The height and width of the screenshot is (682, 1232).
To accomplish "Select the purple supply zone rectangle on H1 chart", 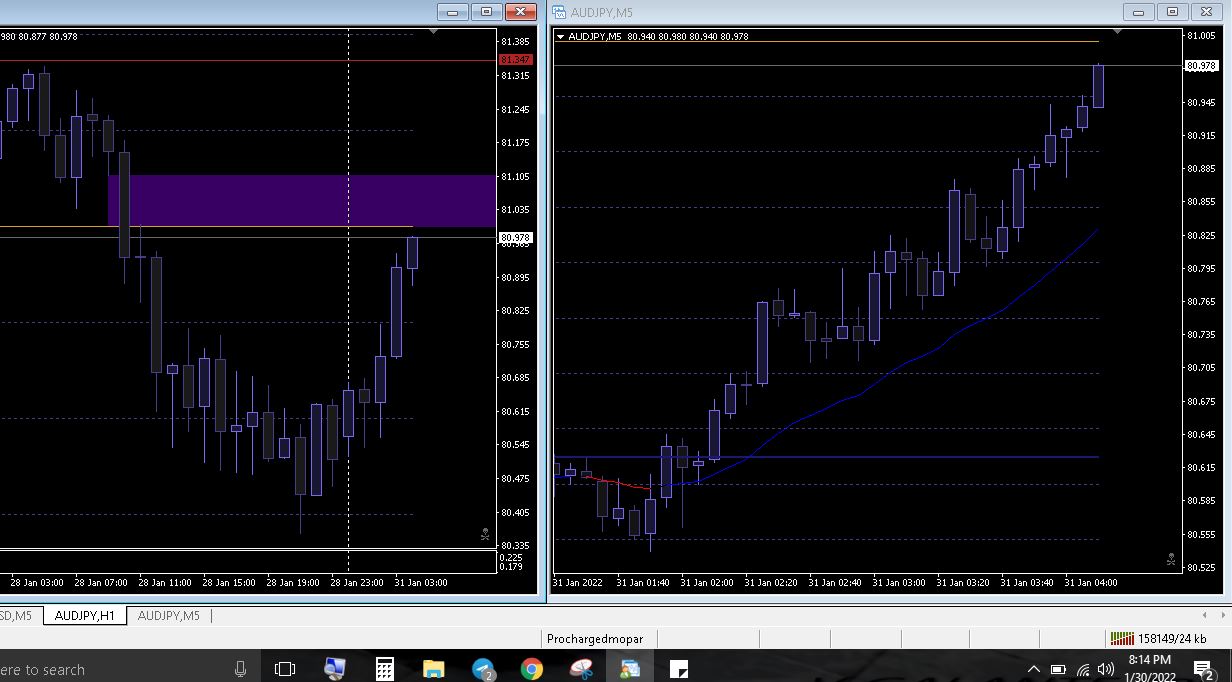I will pos(302,200).
